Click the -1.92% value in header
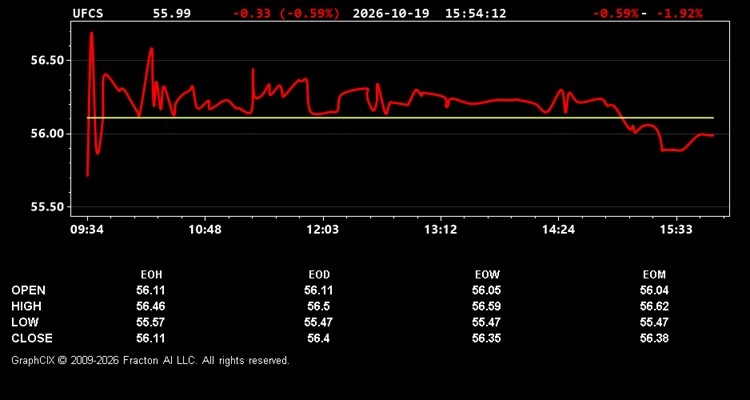 coord(680,13)
